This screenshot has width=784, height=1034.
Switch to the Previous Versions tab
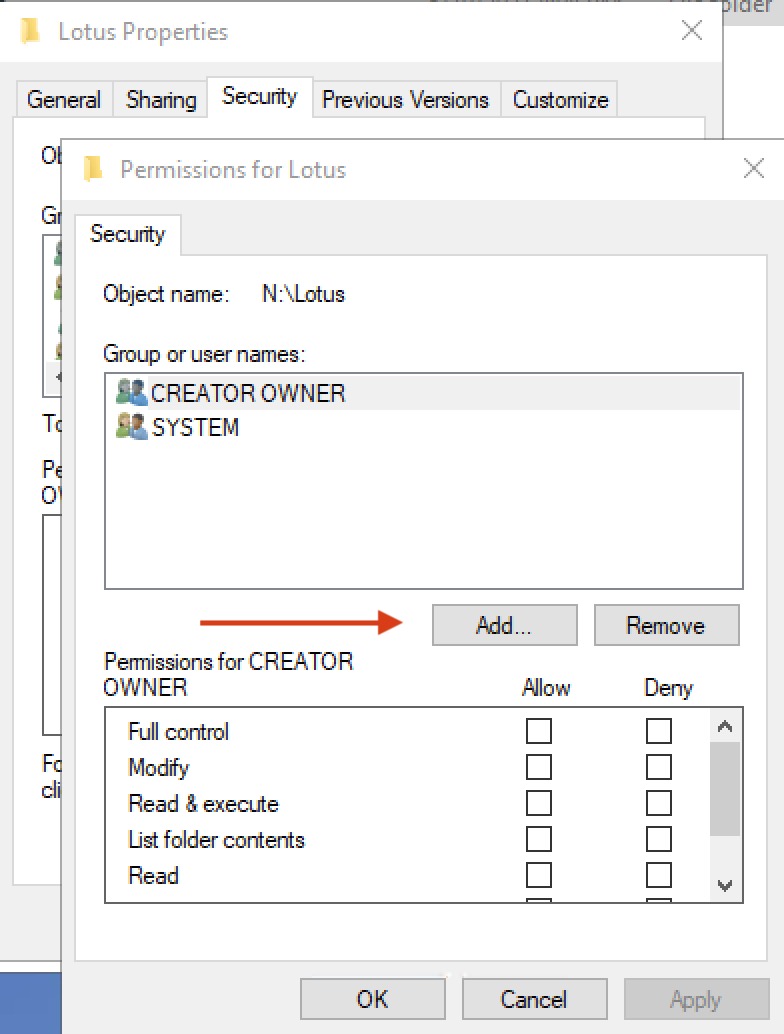coord(405,99)
